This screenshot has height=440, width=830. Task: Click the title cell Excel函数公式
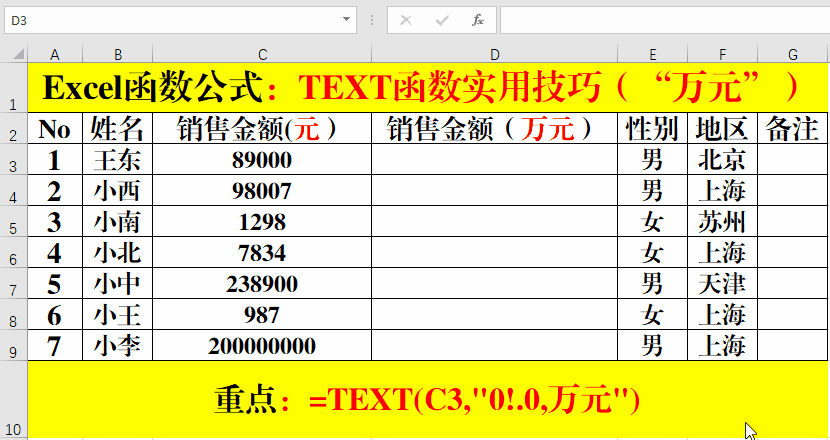[428, 87]
